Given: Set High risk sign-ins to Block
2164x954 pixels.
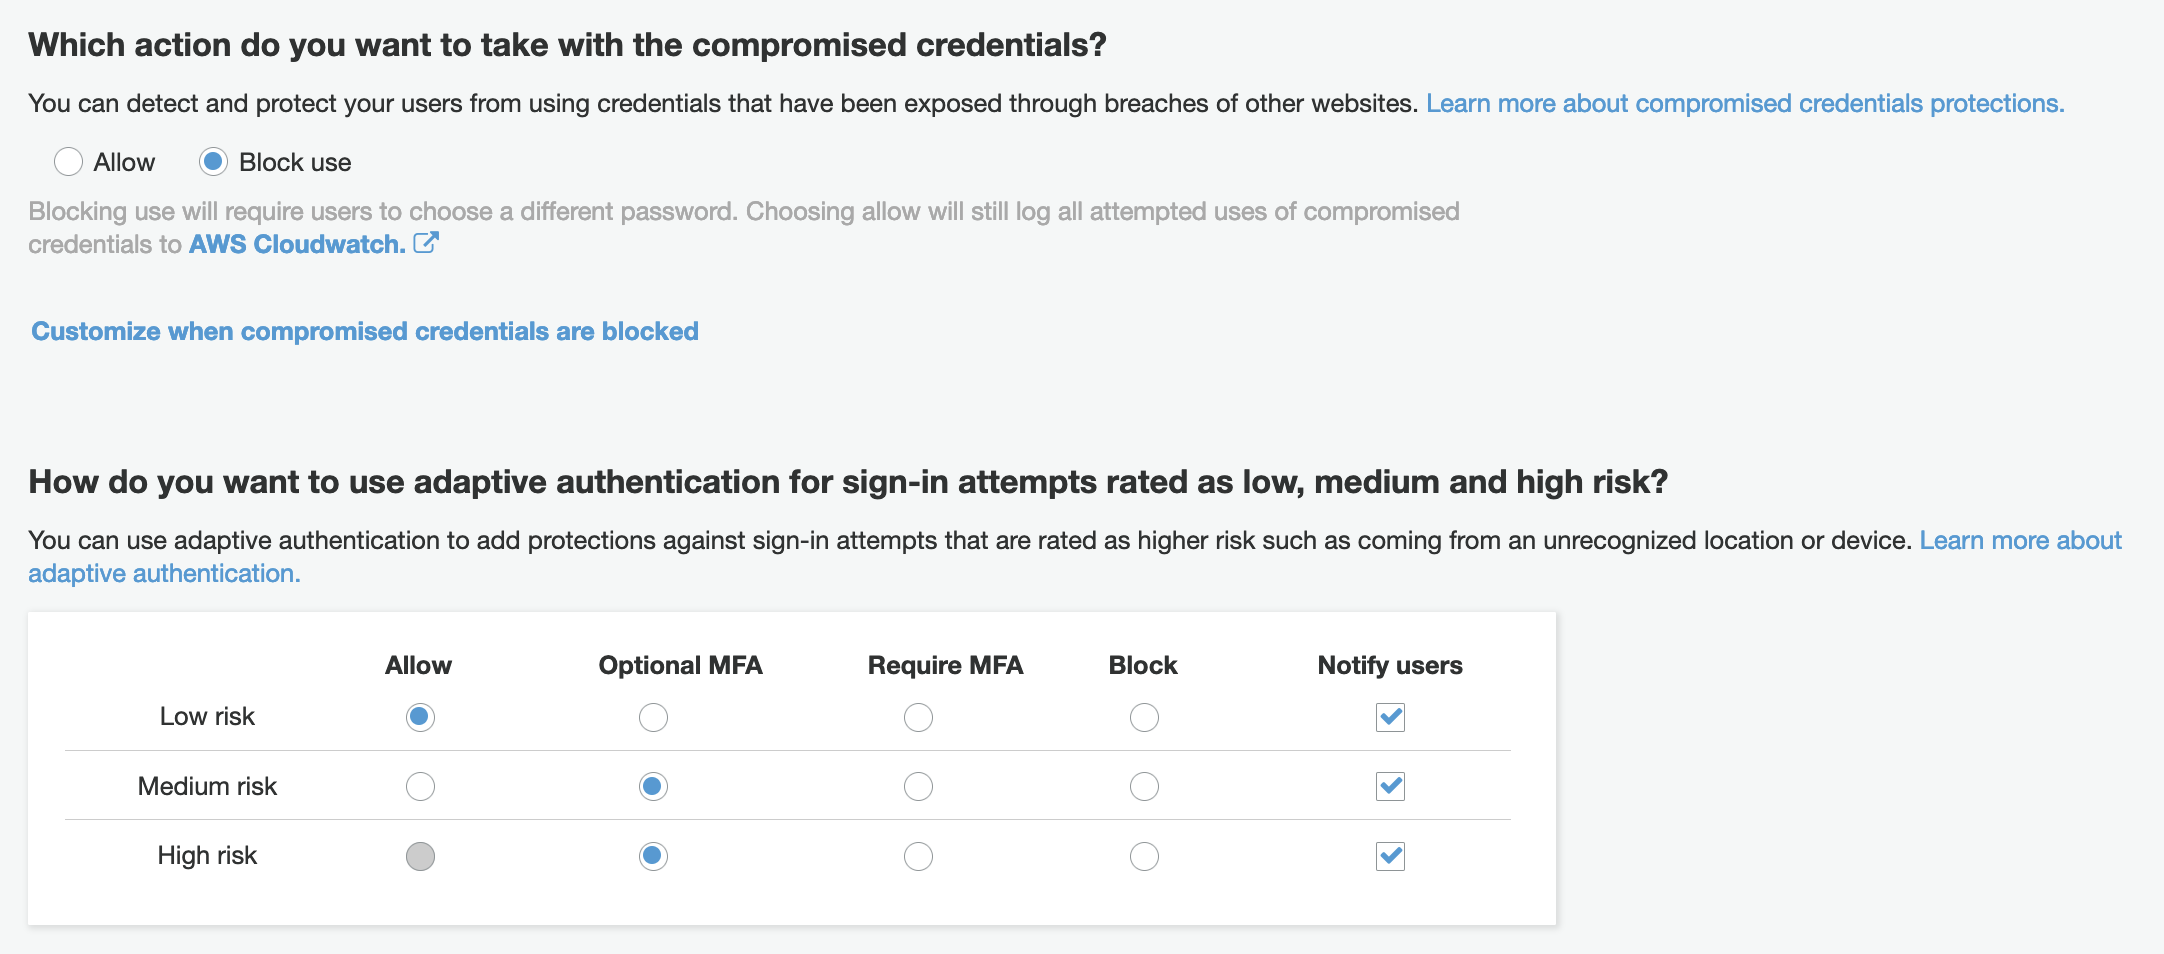Looking at the screenshot, I should click(x=1143, y=856).
